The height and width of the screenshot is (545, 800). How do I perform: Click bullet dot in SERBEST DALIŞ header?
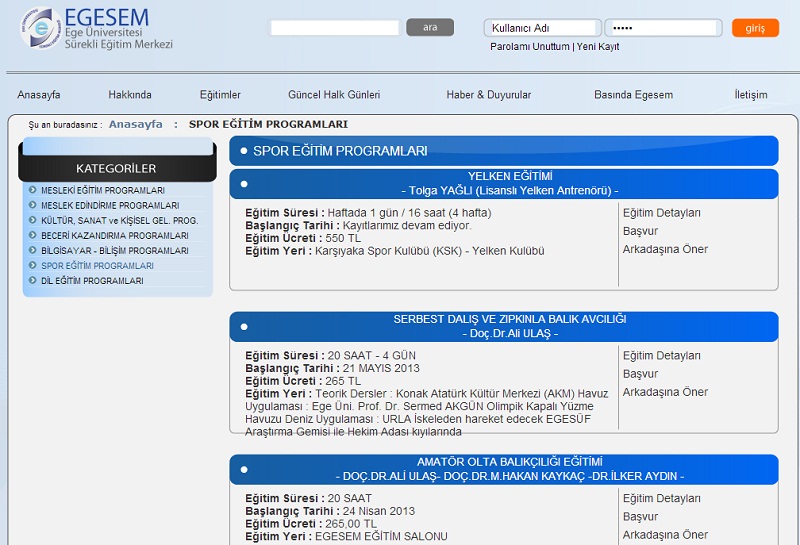coord(244,327)
